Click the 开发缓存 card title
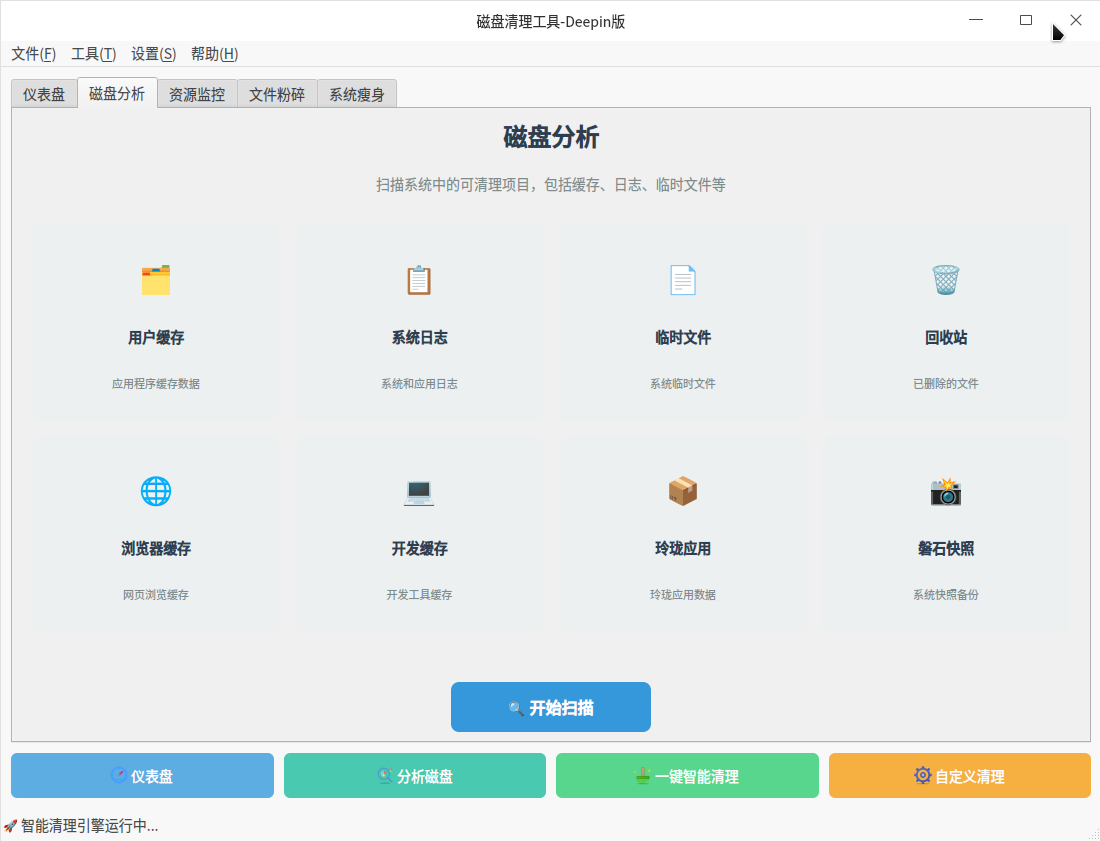This screenshot has height=841, width=1100. [x=420, y=549]
